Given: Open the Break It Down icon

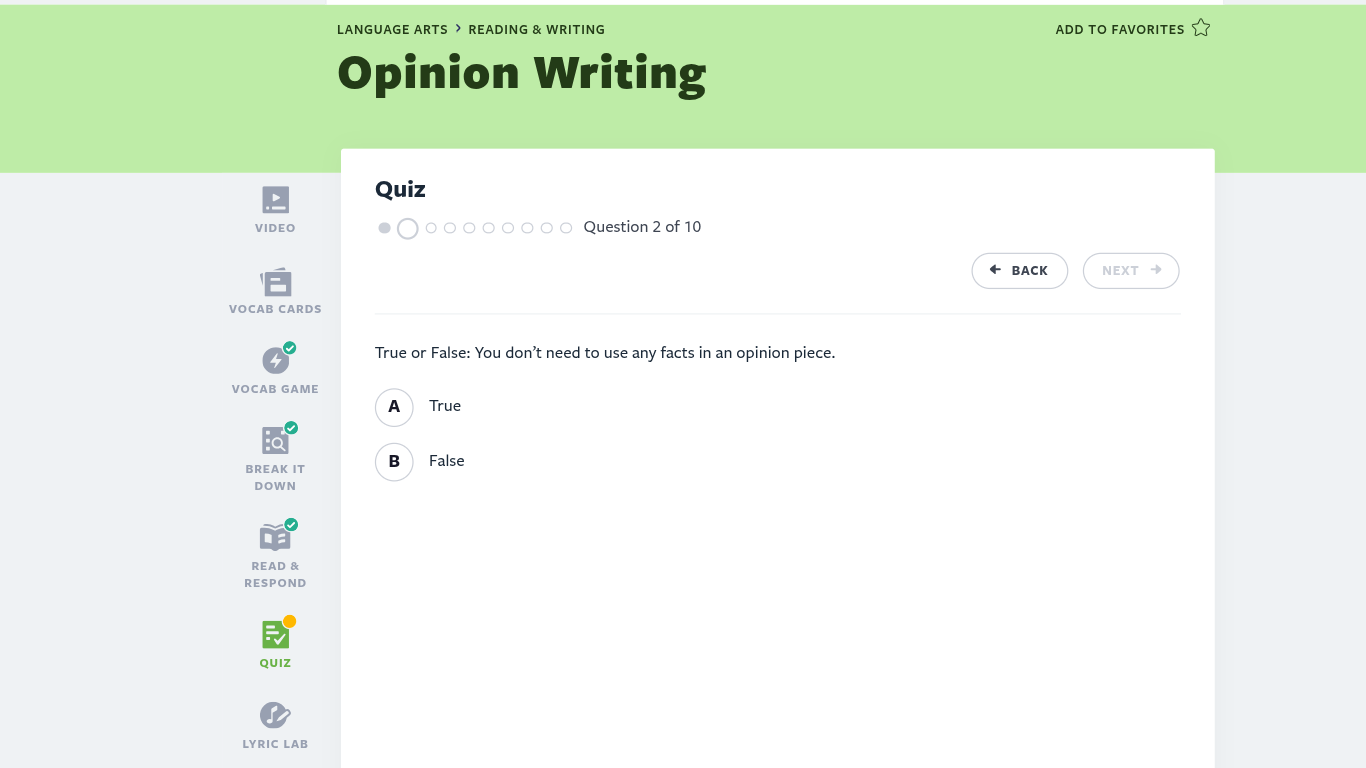Looking at the screenshot, I should pos(275,440).
